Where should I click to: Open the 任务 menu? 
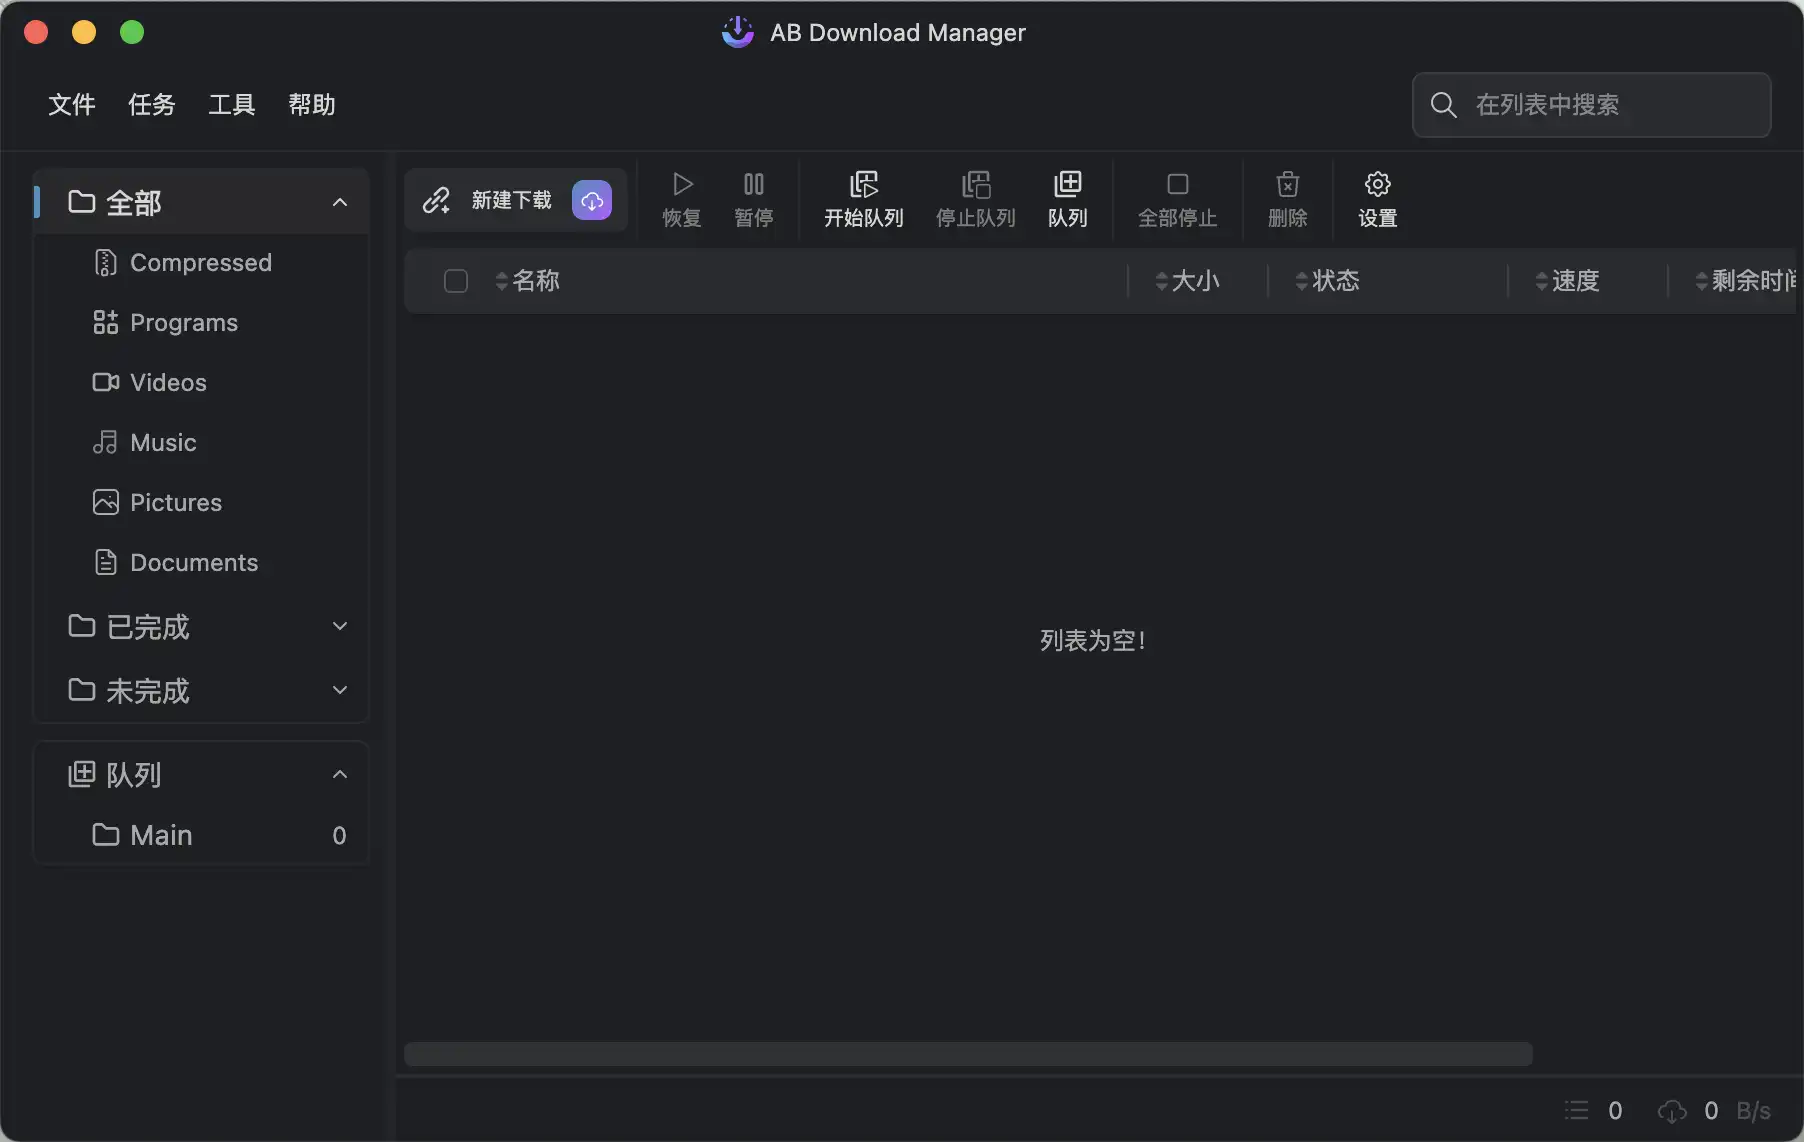point(152,104)
